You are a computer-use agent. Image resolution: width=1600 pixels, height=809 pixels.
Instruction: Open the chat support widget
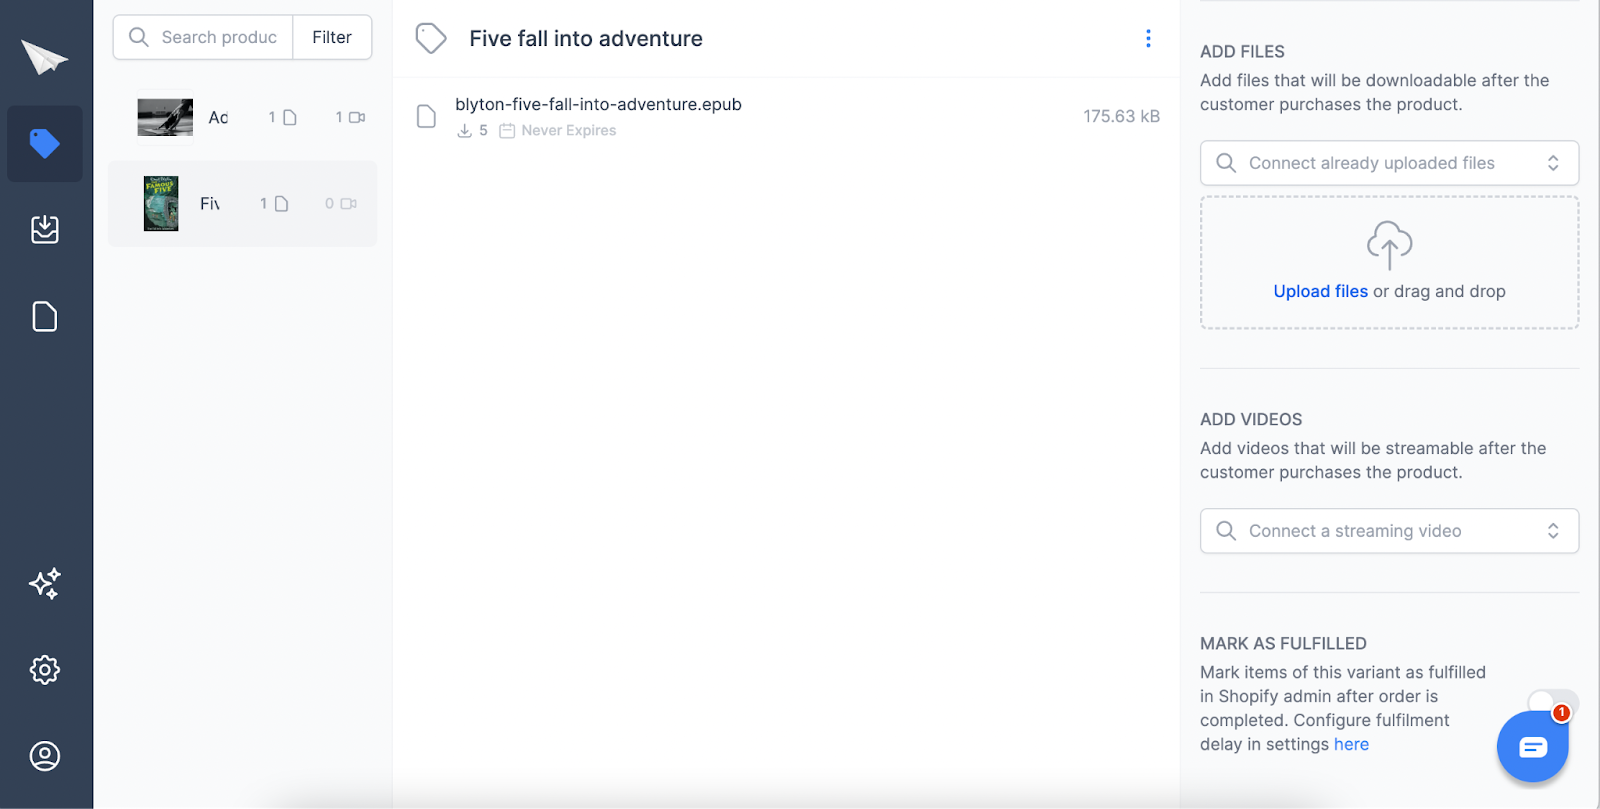[x=1532, y=747]
